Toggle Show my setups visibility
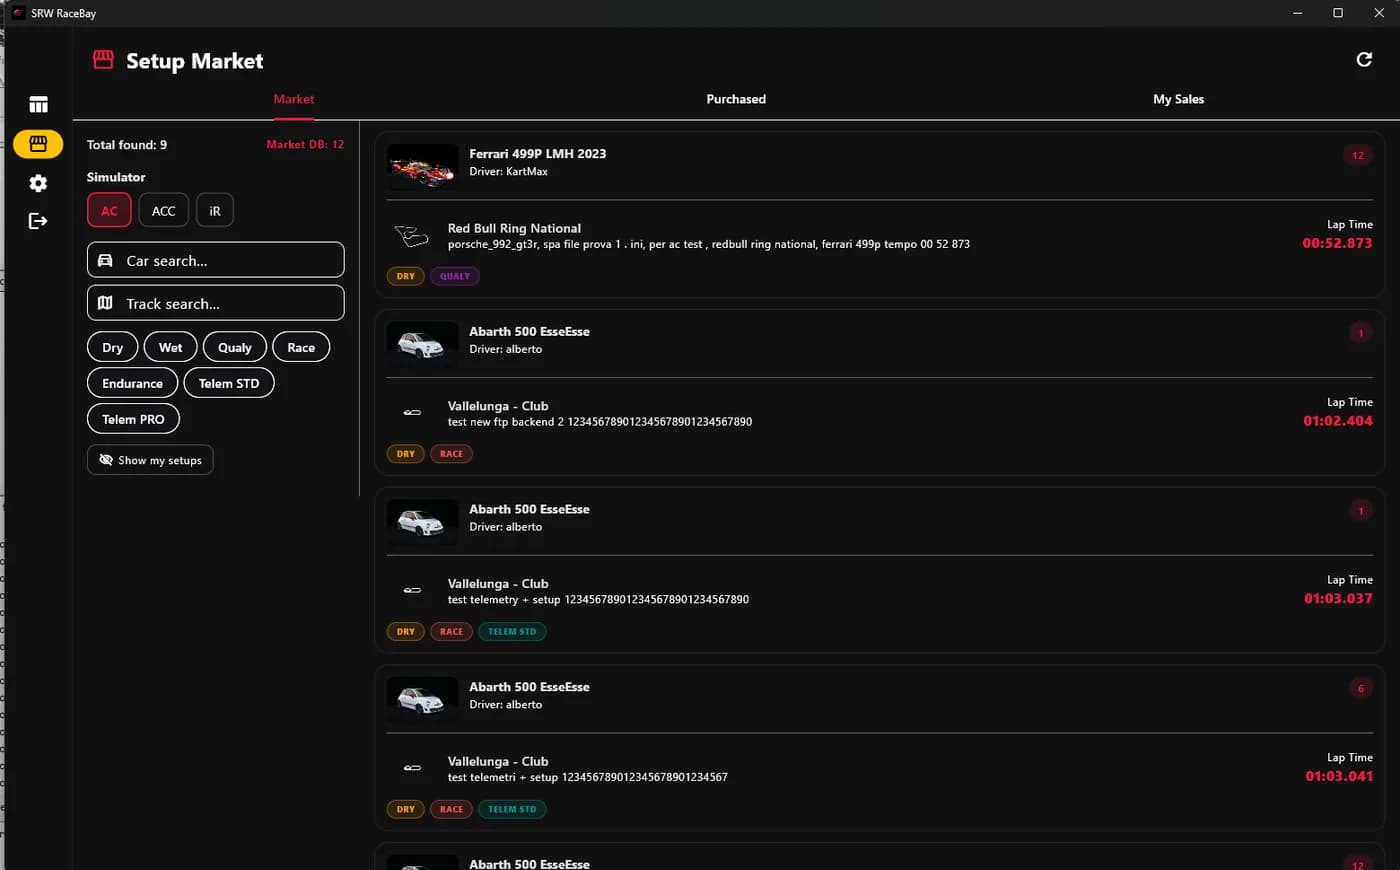 150,460
